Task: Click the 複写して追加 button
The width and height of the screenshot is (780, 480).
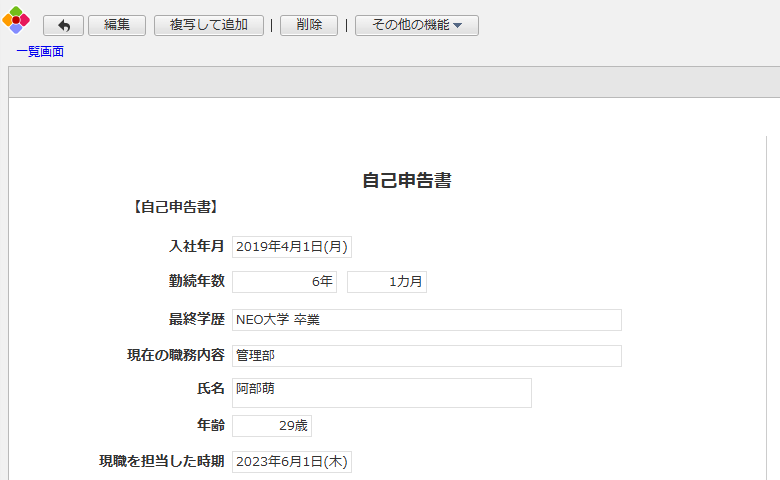Action: coord(208,26)
